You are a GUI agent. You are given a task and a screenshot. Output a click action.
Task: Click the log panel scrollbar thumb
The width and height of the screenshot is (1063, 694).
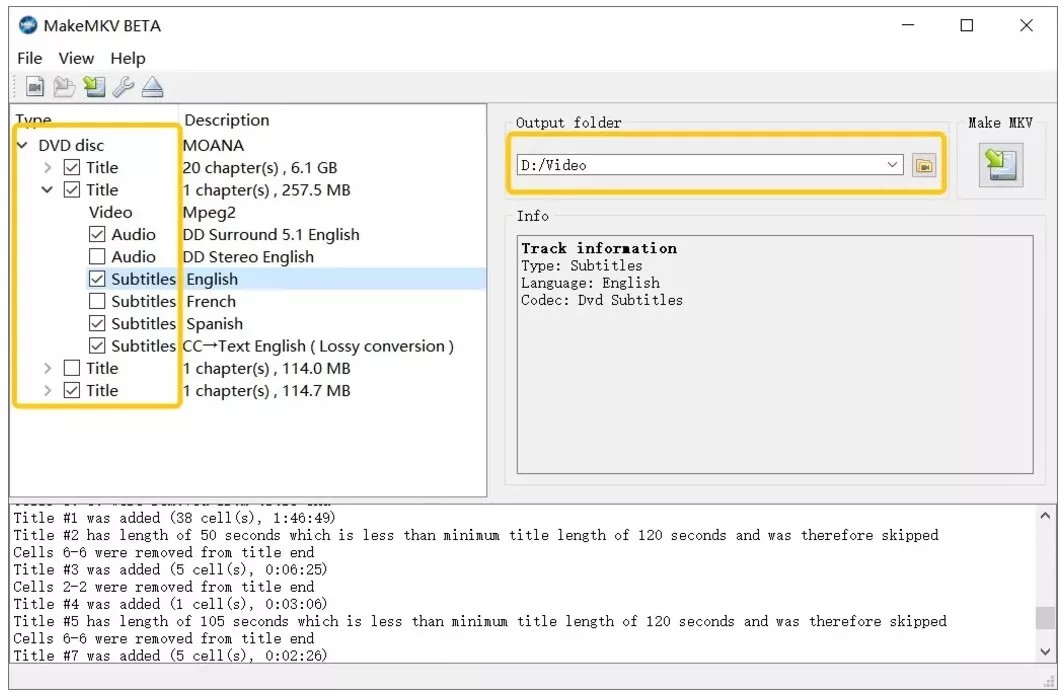tap(1045, 617)
